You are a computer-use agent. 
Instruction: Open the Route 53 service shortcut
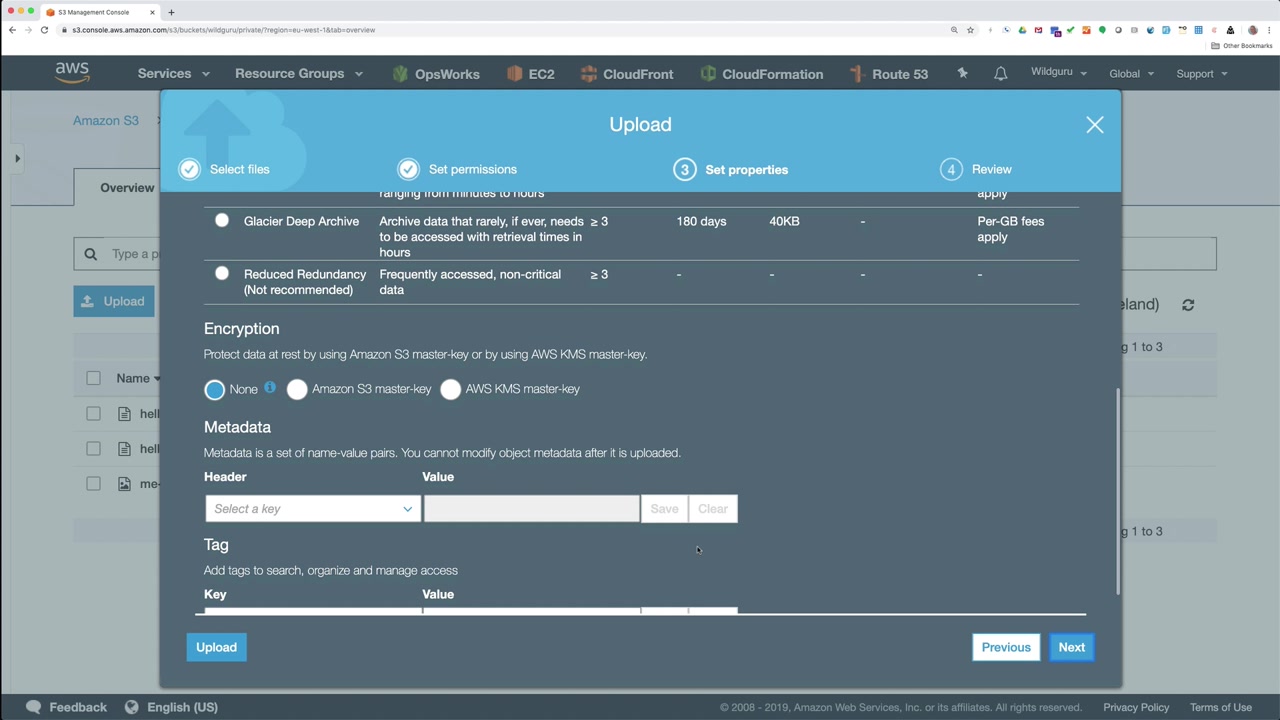click(x=889, y=74)
